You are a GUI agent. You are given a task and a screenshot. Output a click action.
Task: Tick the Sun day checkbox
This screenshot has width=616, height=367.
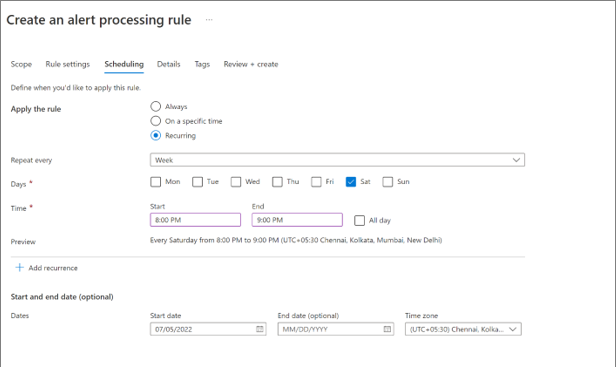point(388,182)
